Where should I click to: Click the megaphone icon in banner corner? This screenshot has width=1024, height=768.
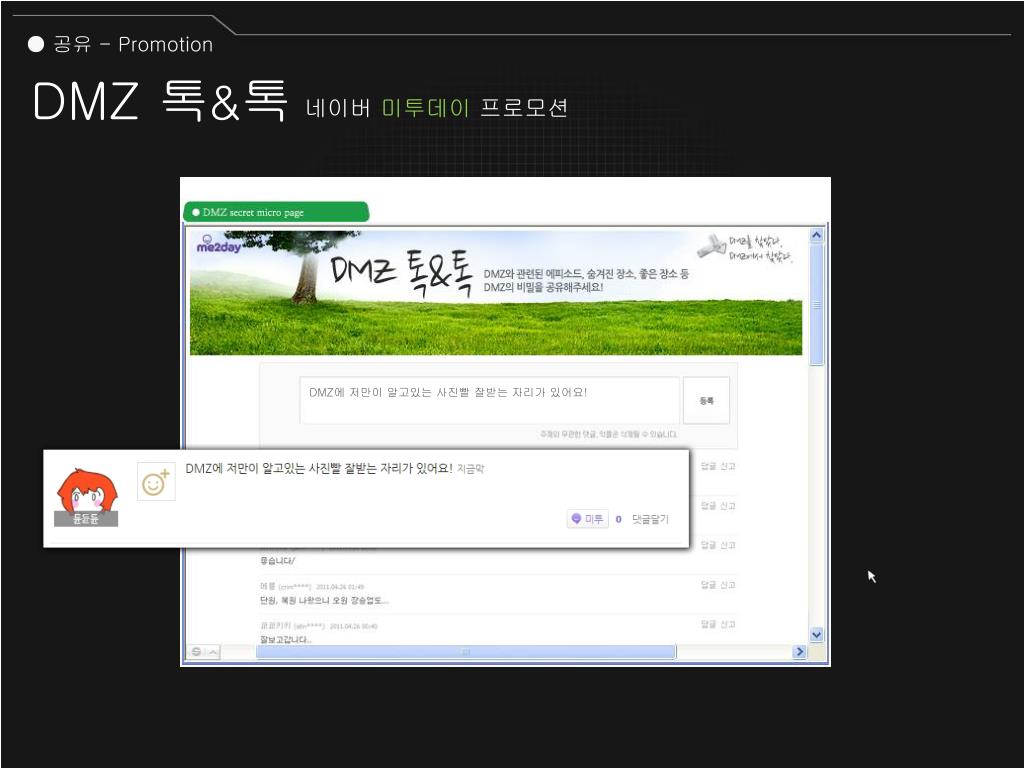pos(711,246)
